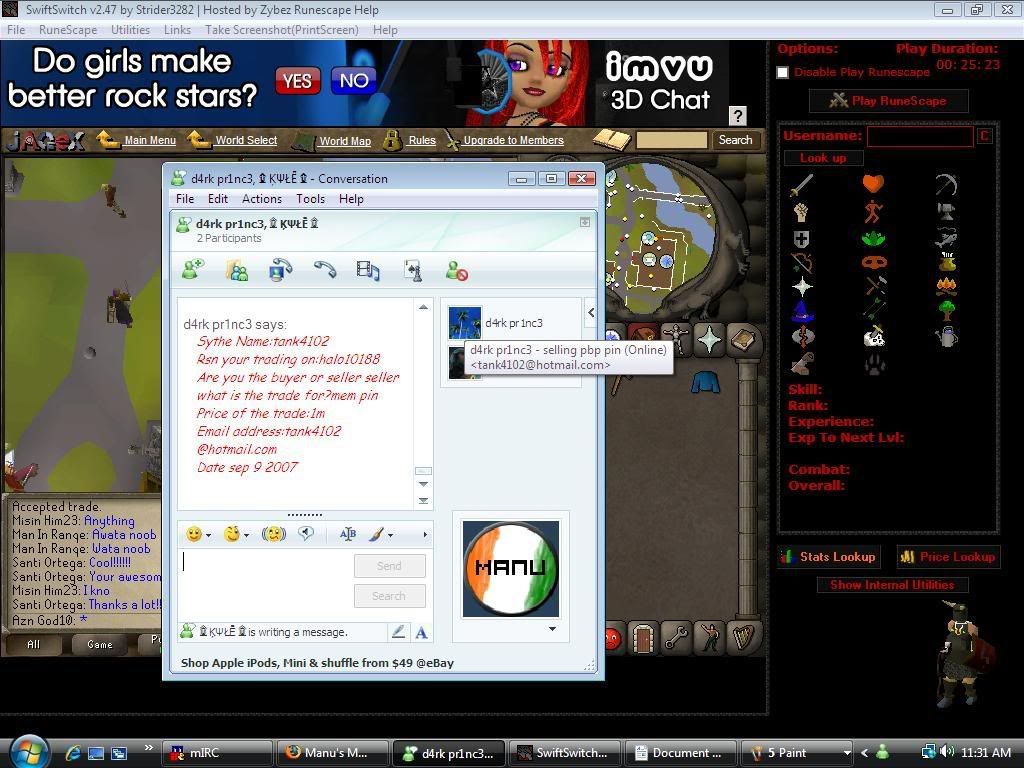Click the conversation scrollbar down arrow

coord(423,484)
